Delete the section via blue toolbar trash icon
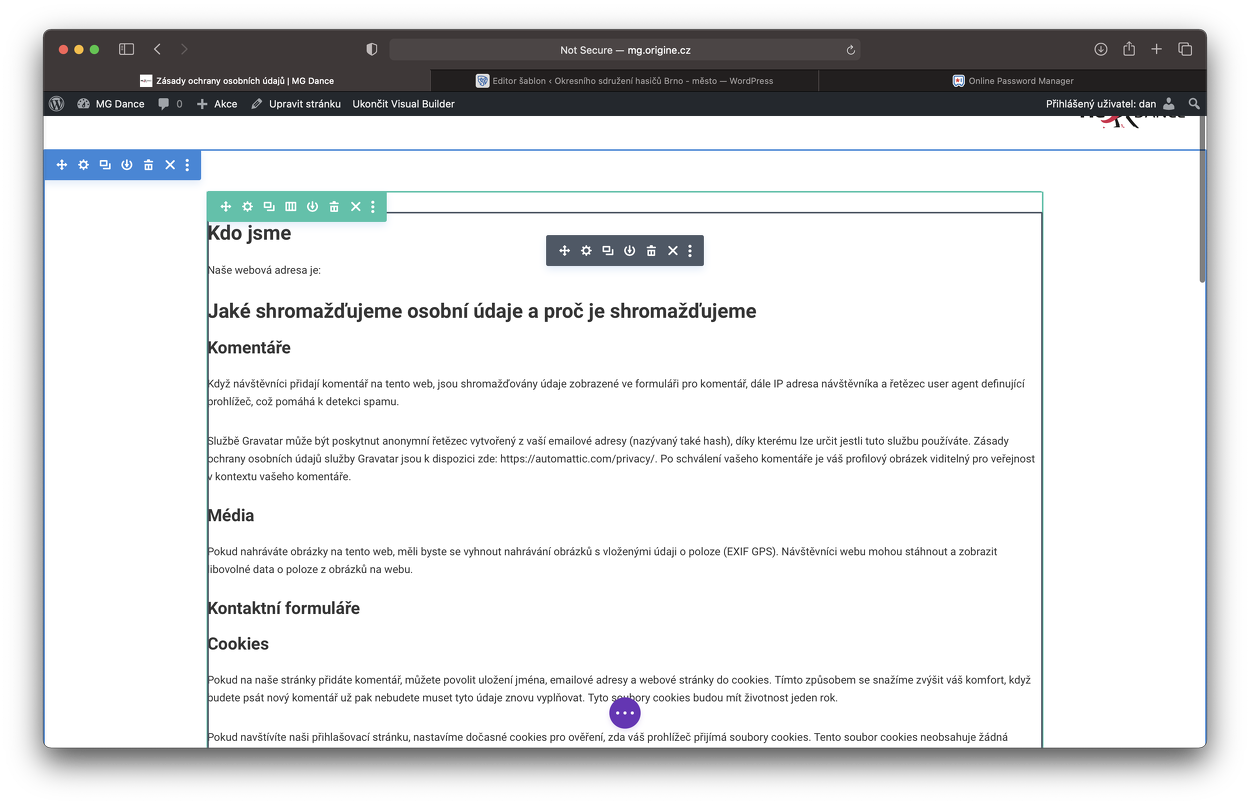Viewport: 1250px width, 805px height. click(148, 165)
